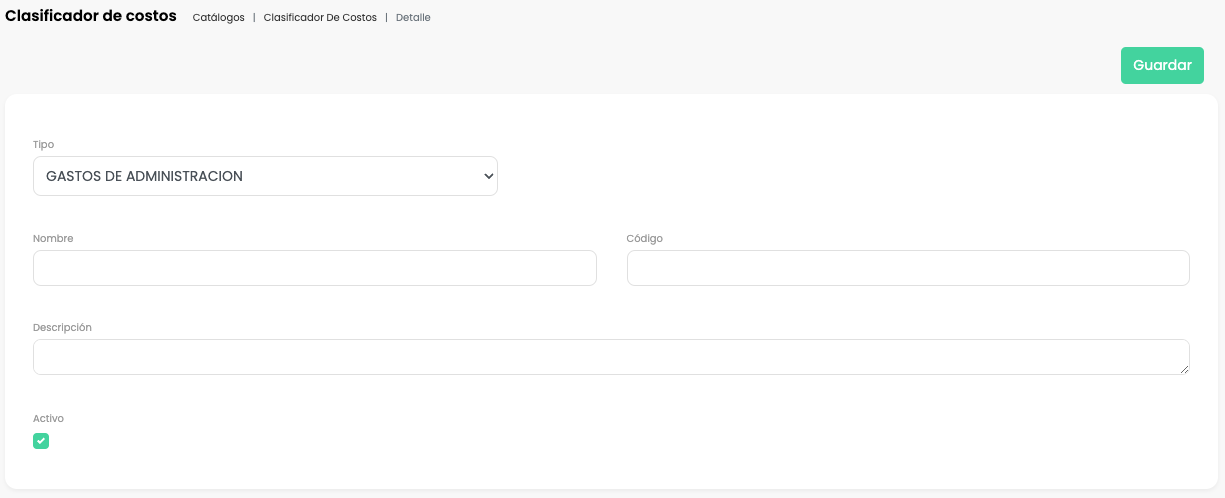This screenshot has width=1225, height=498.
Task: Uncheck the Activo checkbox
Action: (x=41, y=441)
